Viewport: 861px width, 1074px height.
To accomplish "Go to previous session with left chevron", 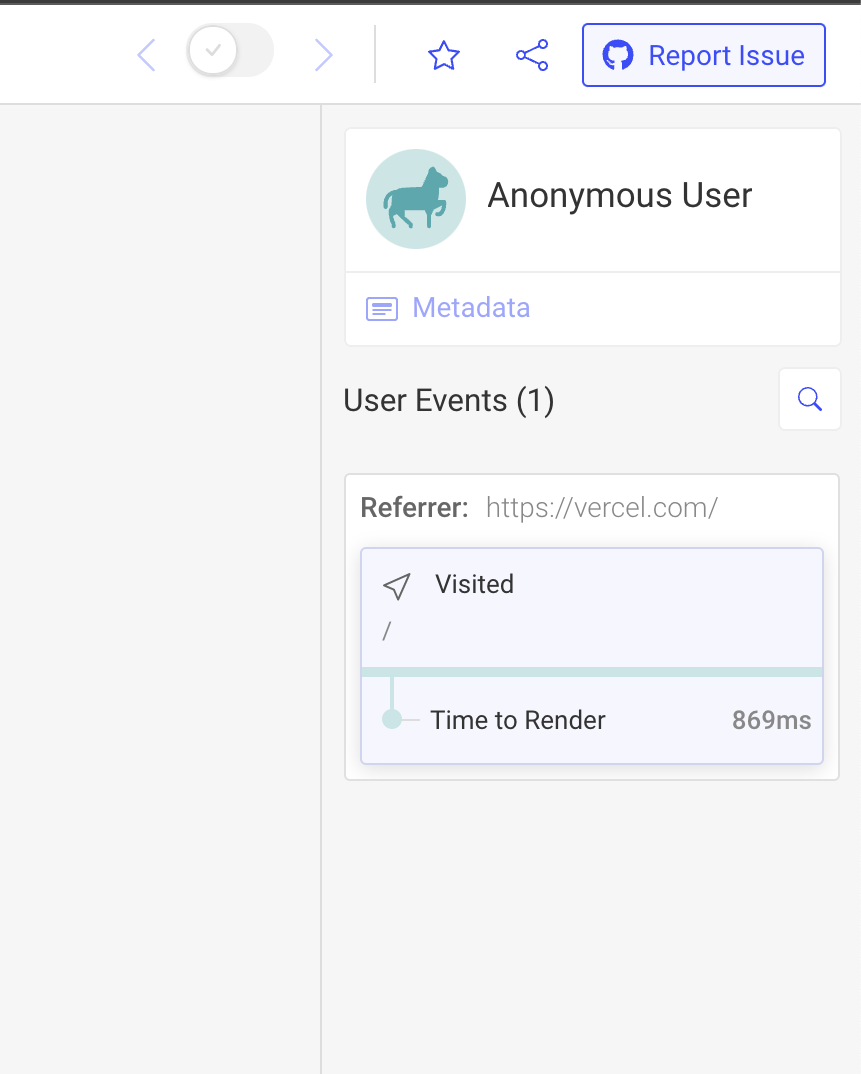I will 147,55.
